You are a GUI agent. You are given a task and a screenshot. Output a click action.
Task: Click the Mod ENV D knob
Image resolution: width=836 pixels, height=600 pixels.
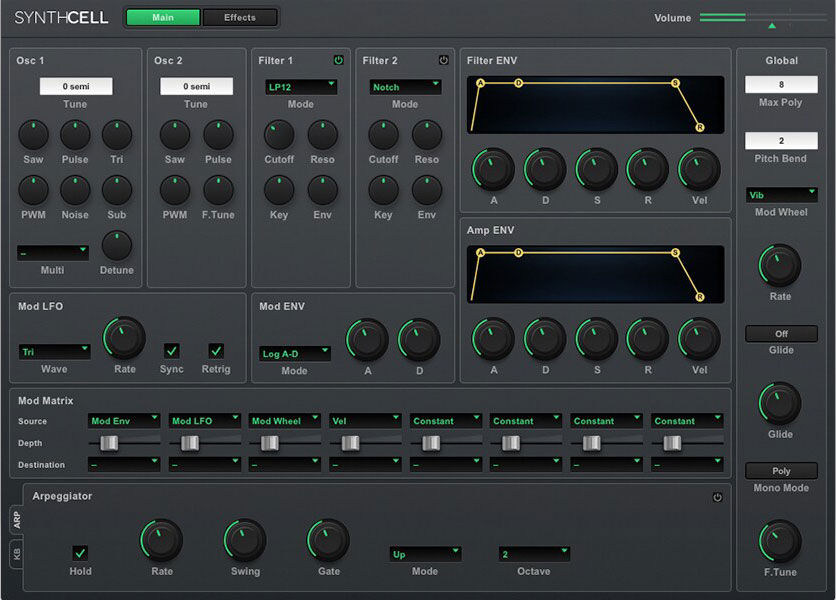click(x=419, y=340)
